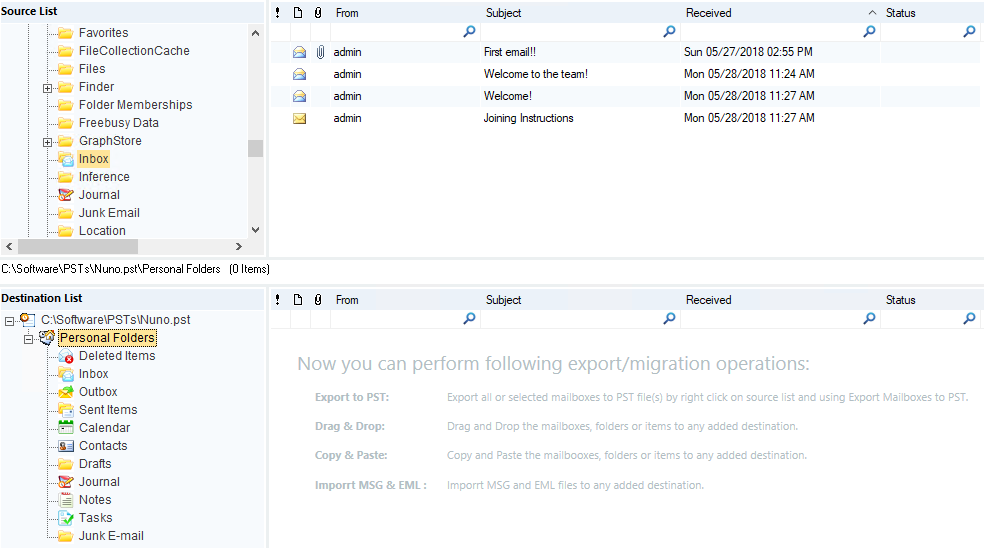Click the envelope icon of Joining Instructions email

[299, 118]
